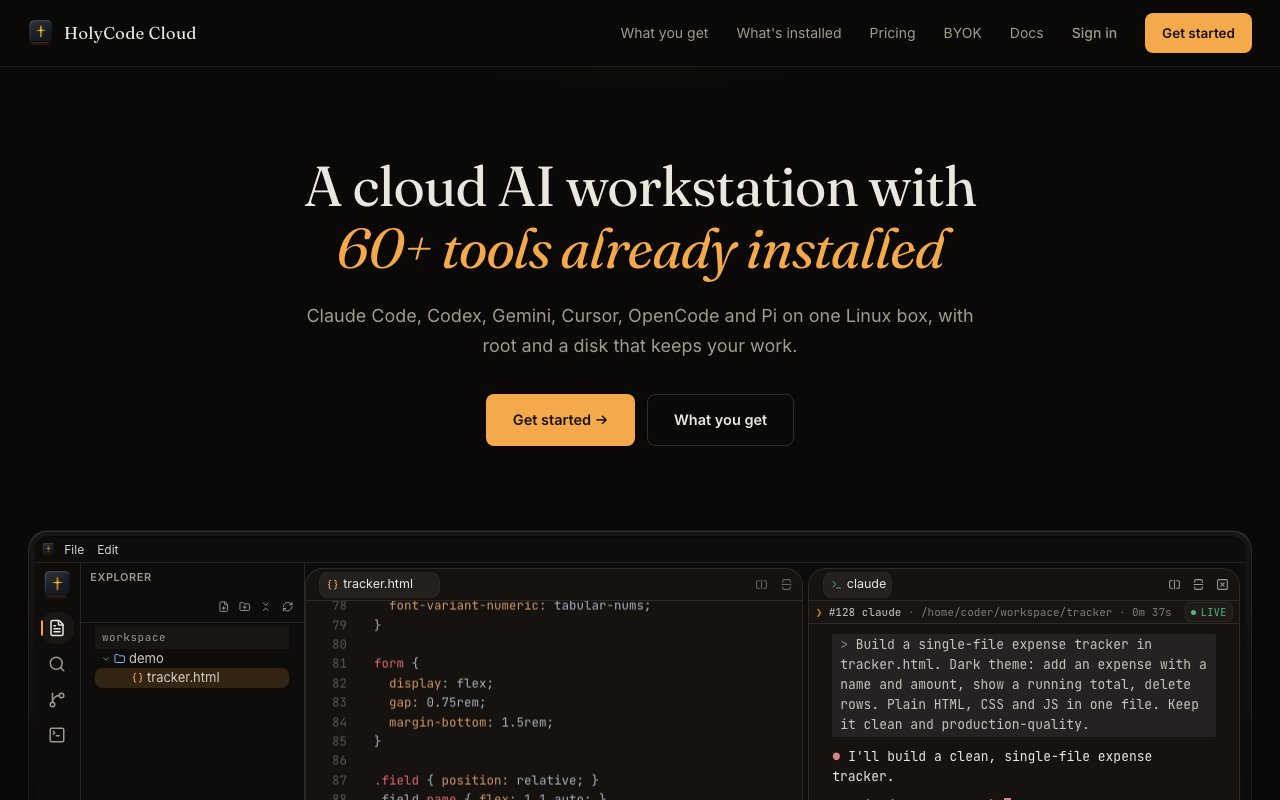The image size is (1280, 800).
Task: Select tracker.html in the file tree
Action: (192, 678)
